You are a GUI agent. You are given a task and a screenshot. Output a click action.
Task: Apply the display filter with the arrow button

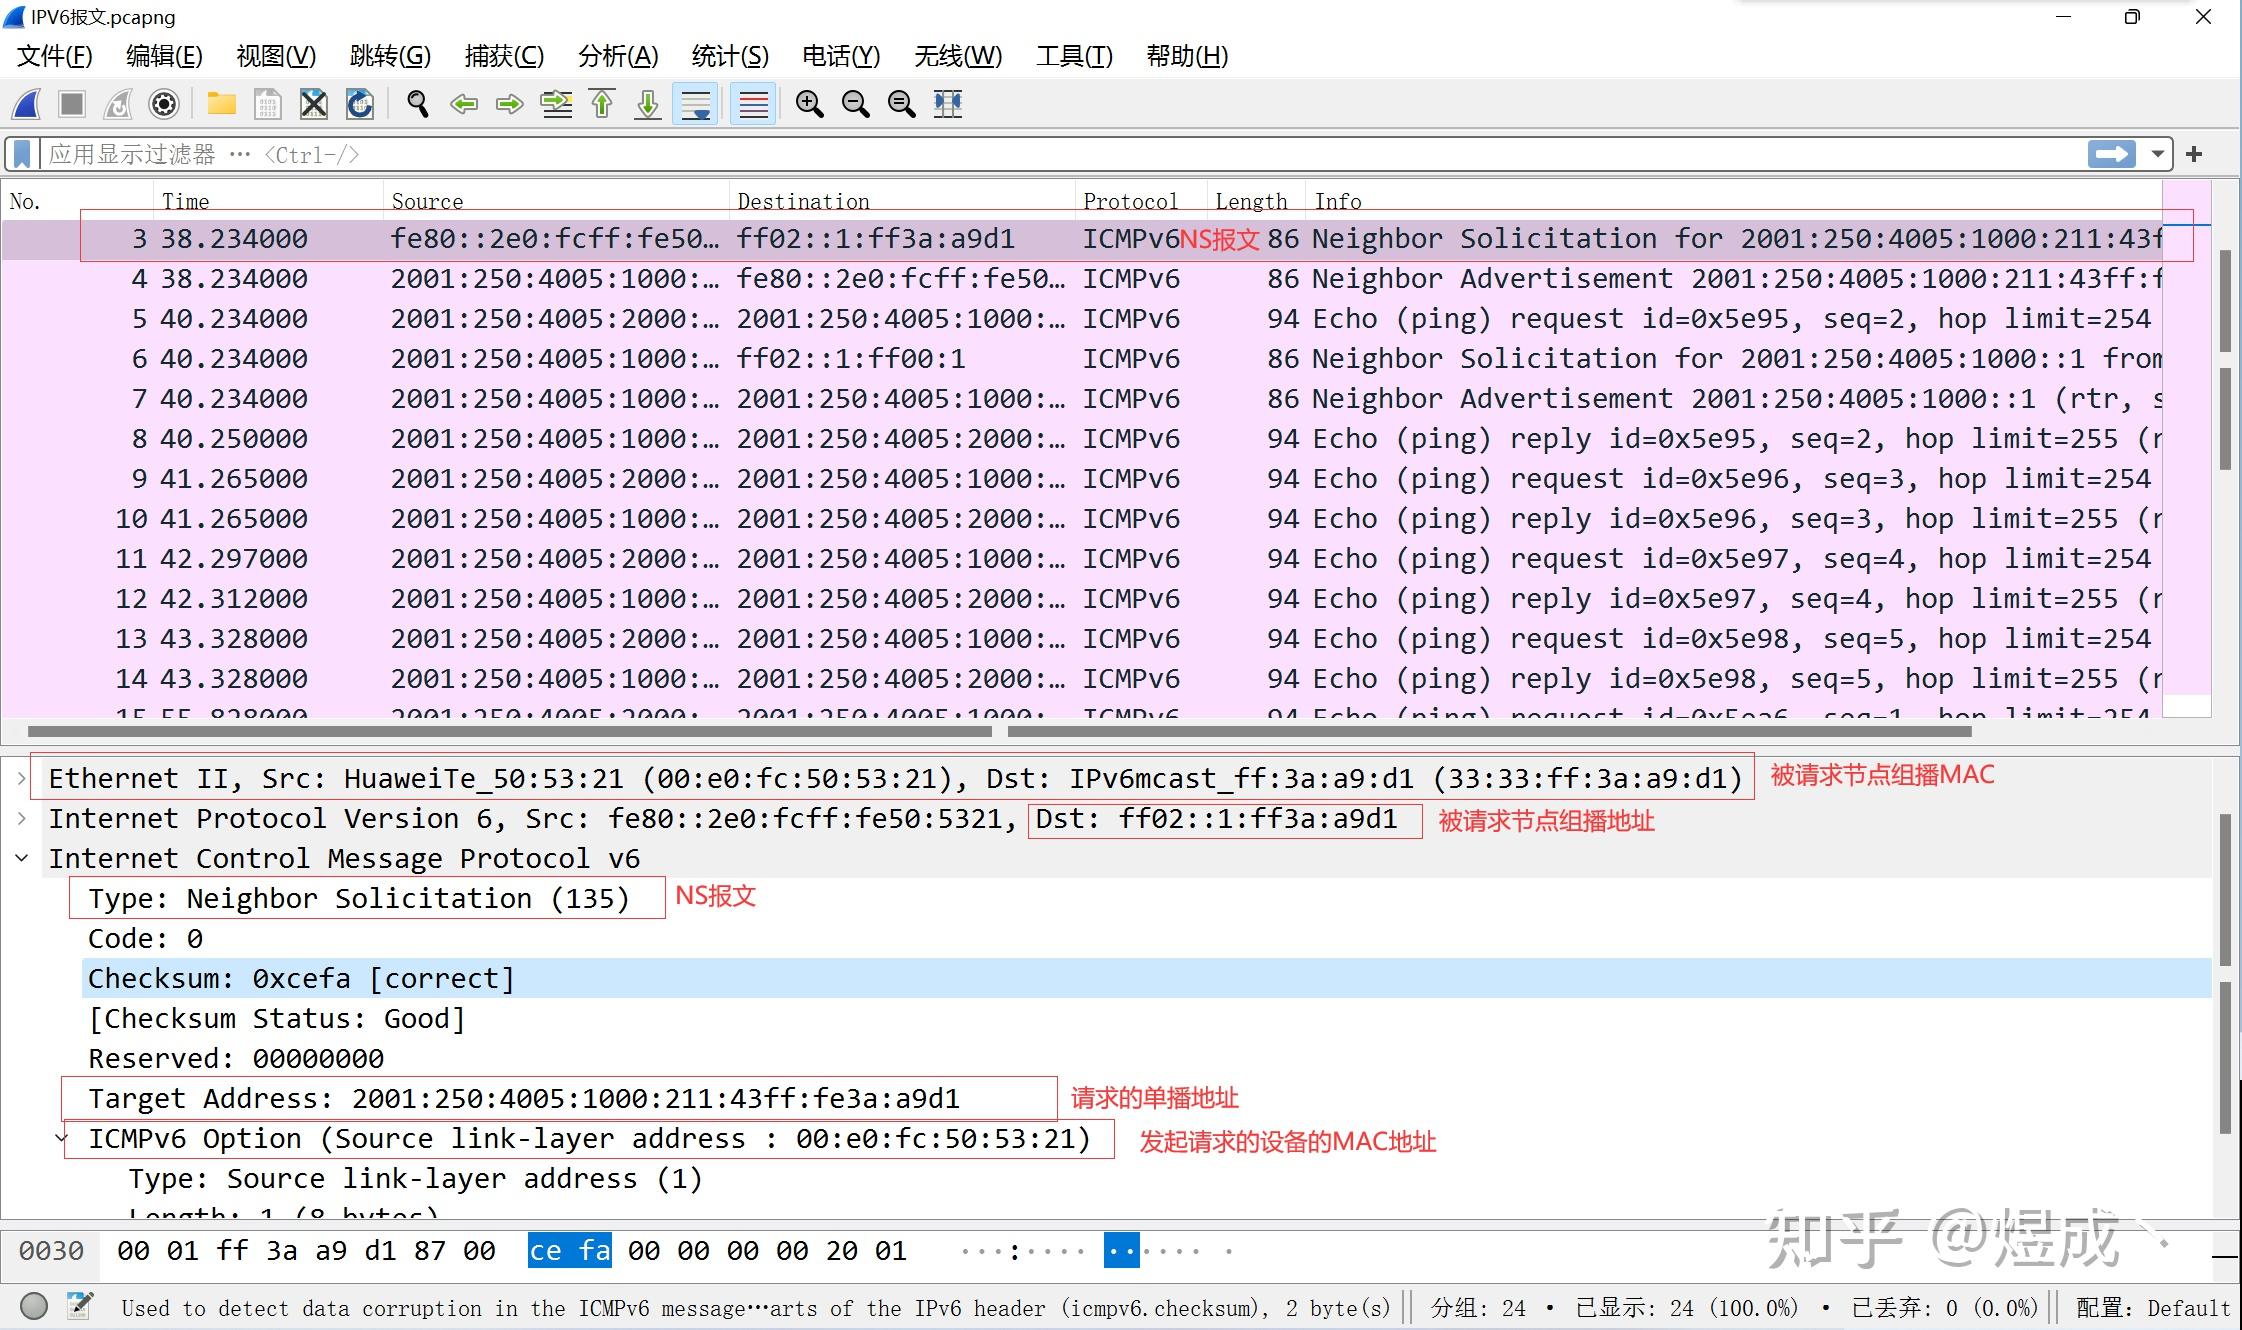[2111, 154]
